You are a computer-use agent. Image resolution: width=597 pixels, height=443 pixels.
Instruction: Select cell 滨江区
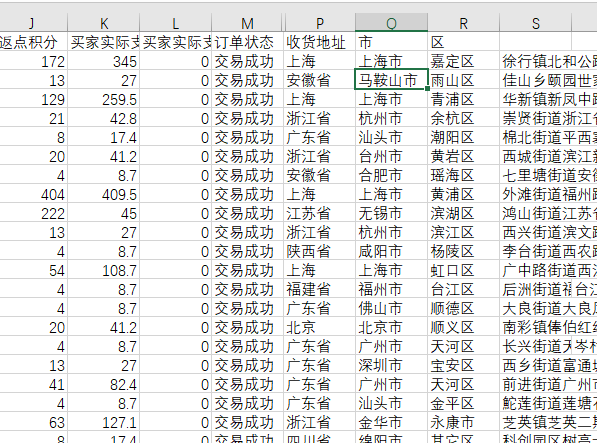pyautogui.click(x=463, y=232)
